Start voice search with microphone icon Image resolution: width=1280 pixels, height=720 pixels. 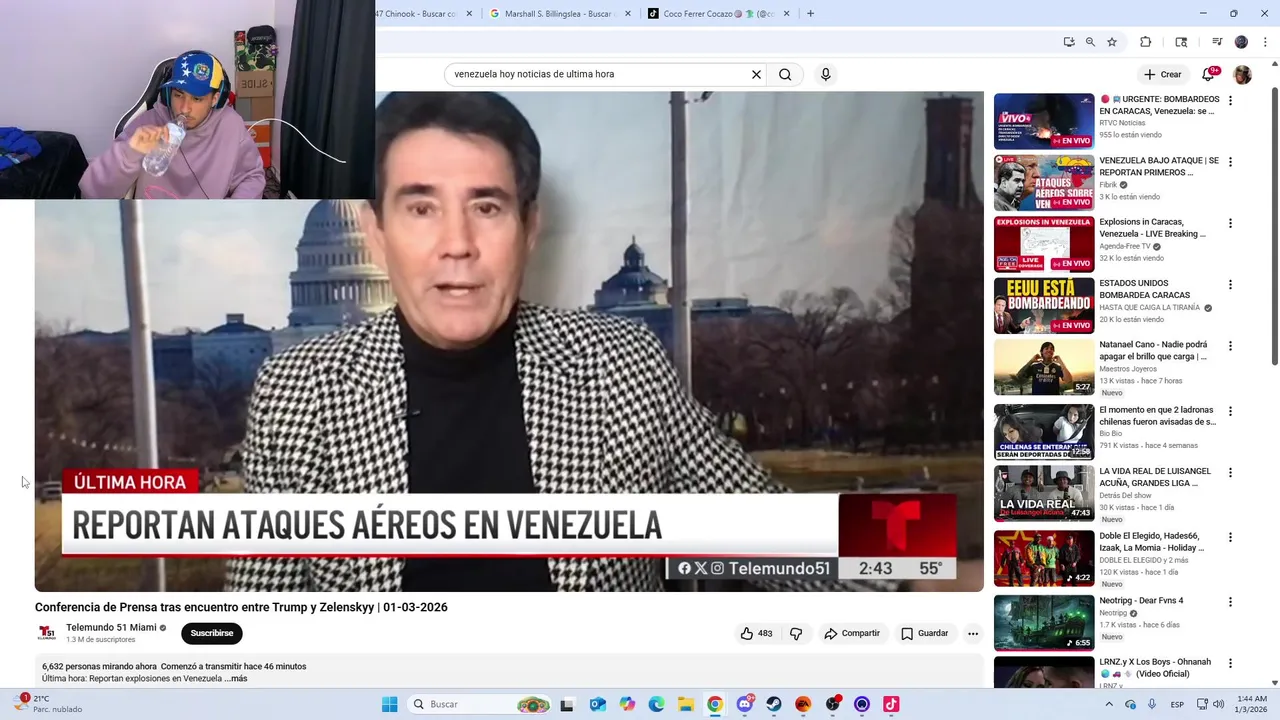click(825, 74)
